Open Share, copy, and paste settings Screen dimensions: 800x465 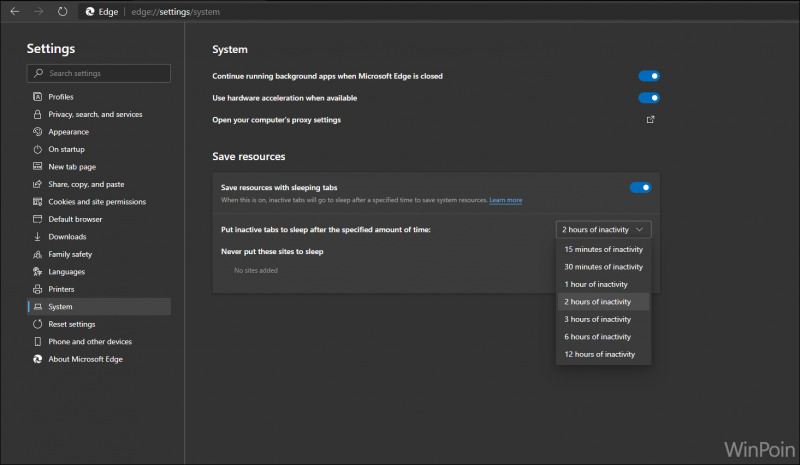click(x=99, y=184)
